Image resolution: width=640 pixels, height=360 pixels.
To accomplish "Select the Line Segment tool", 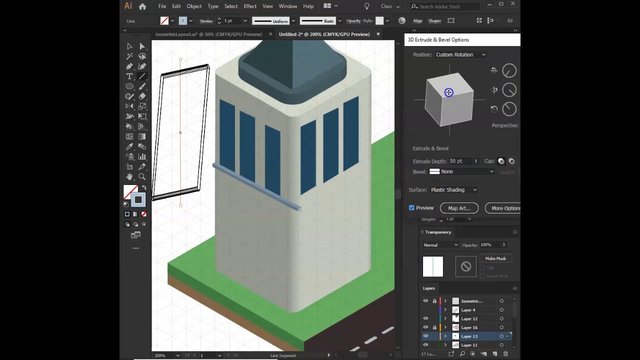I will coord(142,76).
